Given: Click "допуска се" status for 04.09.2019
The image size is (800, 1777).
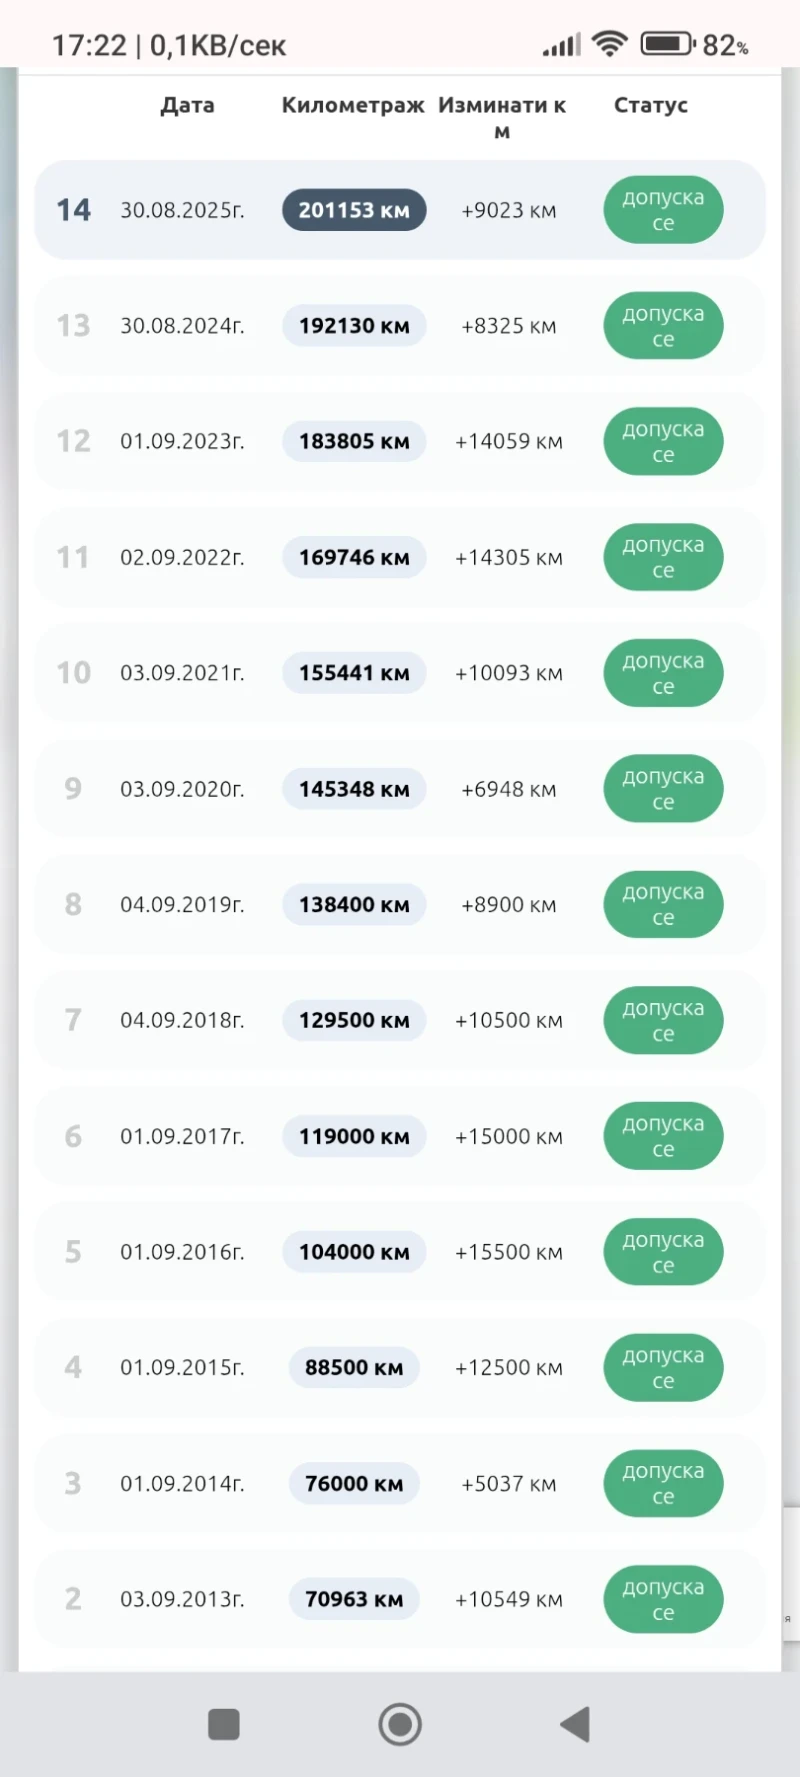Looking at the screenshot, I should click(663, 905).
